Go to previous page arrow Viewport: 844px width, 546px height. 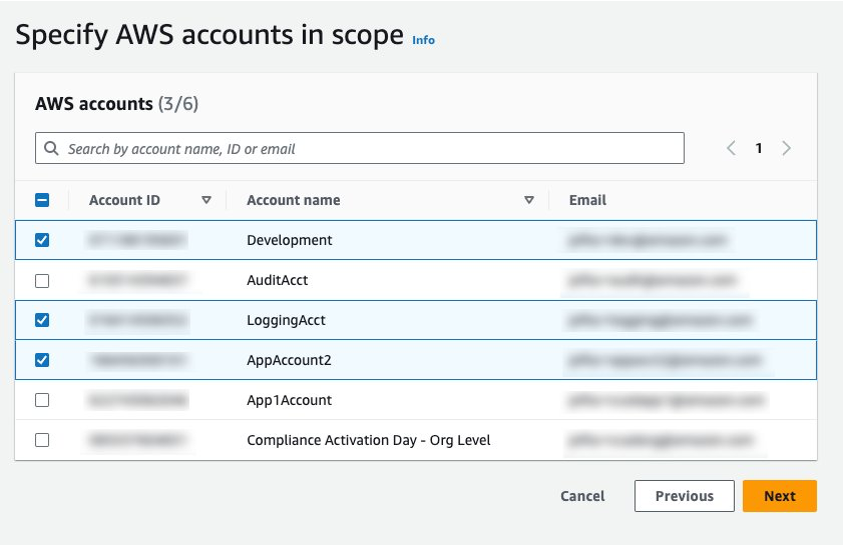[731, 148]
